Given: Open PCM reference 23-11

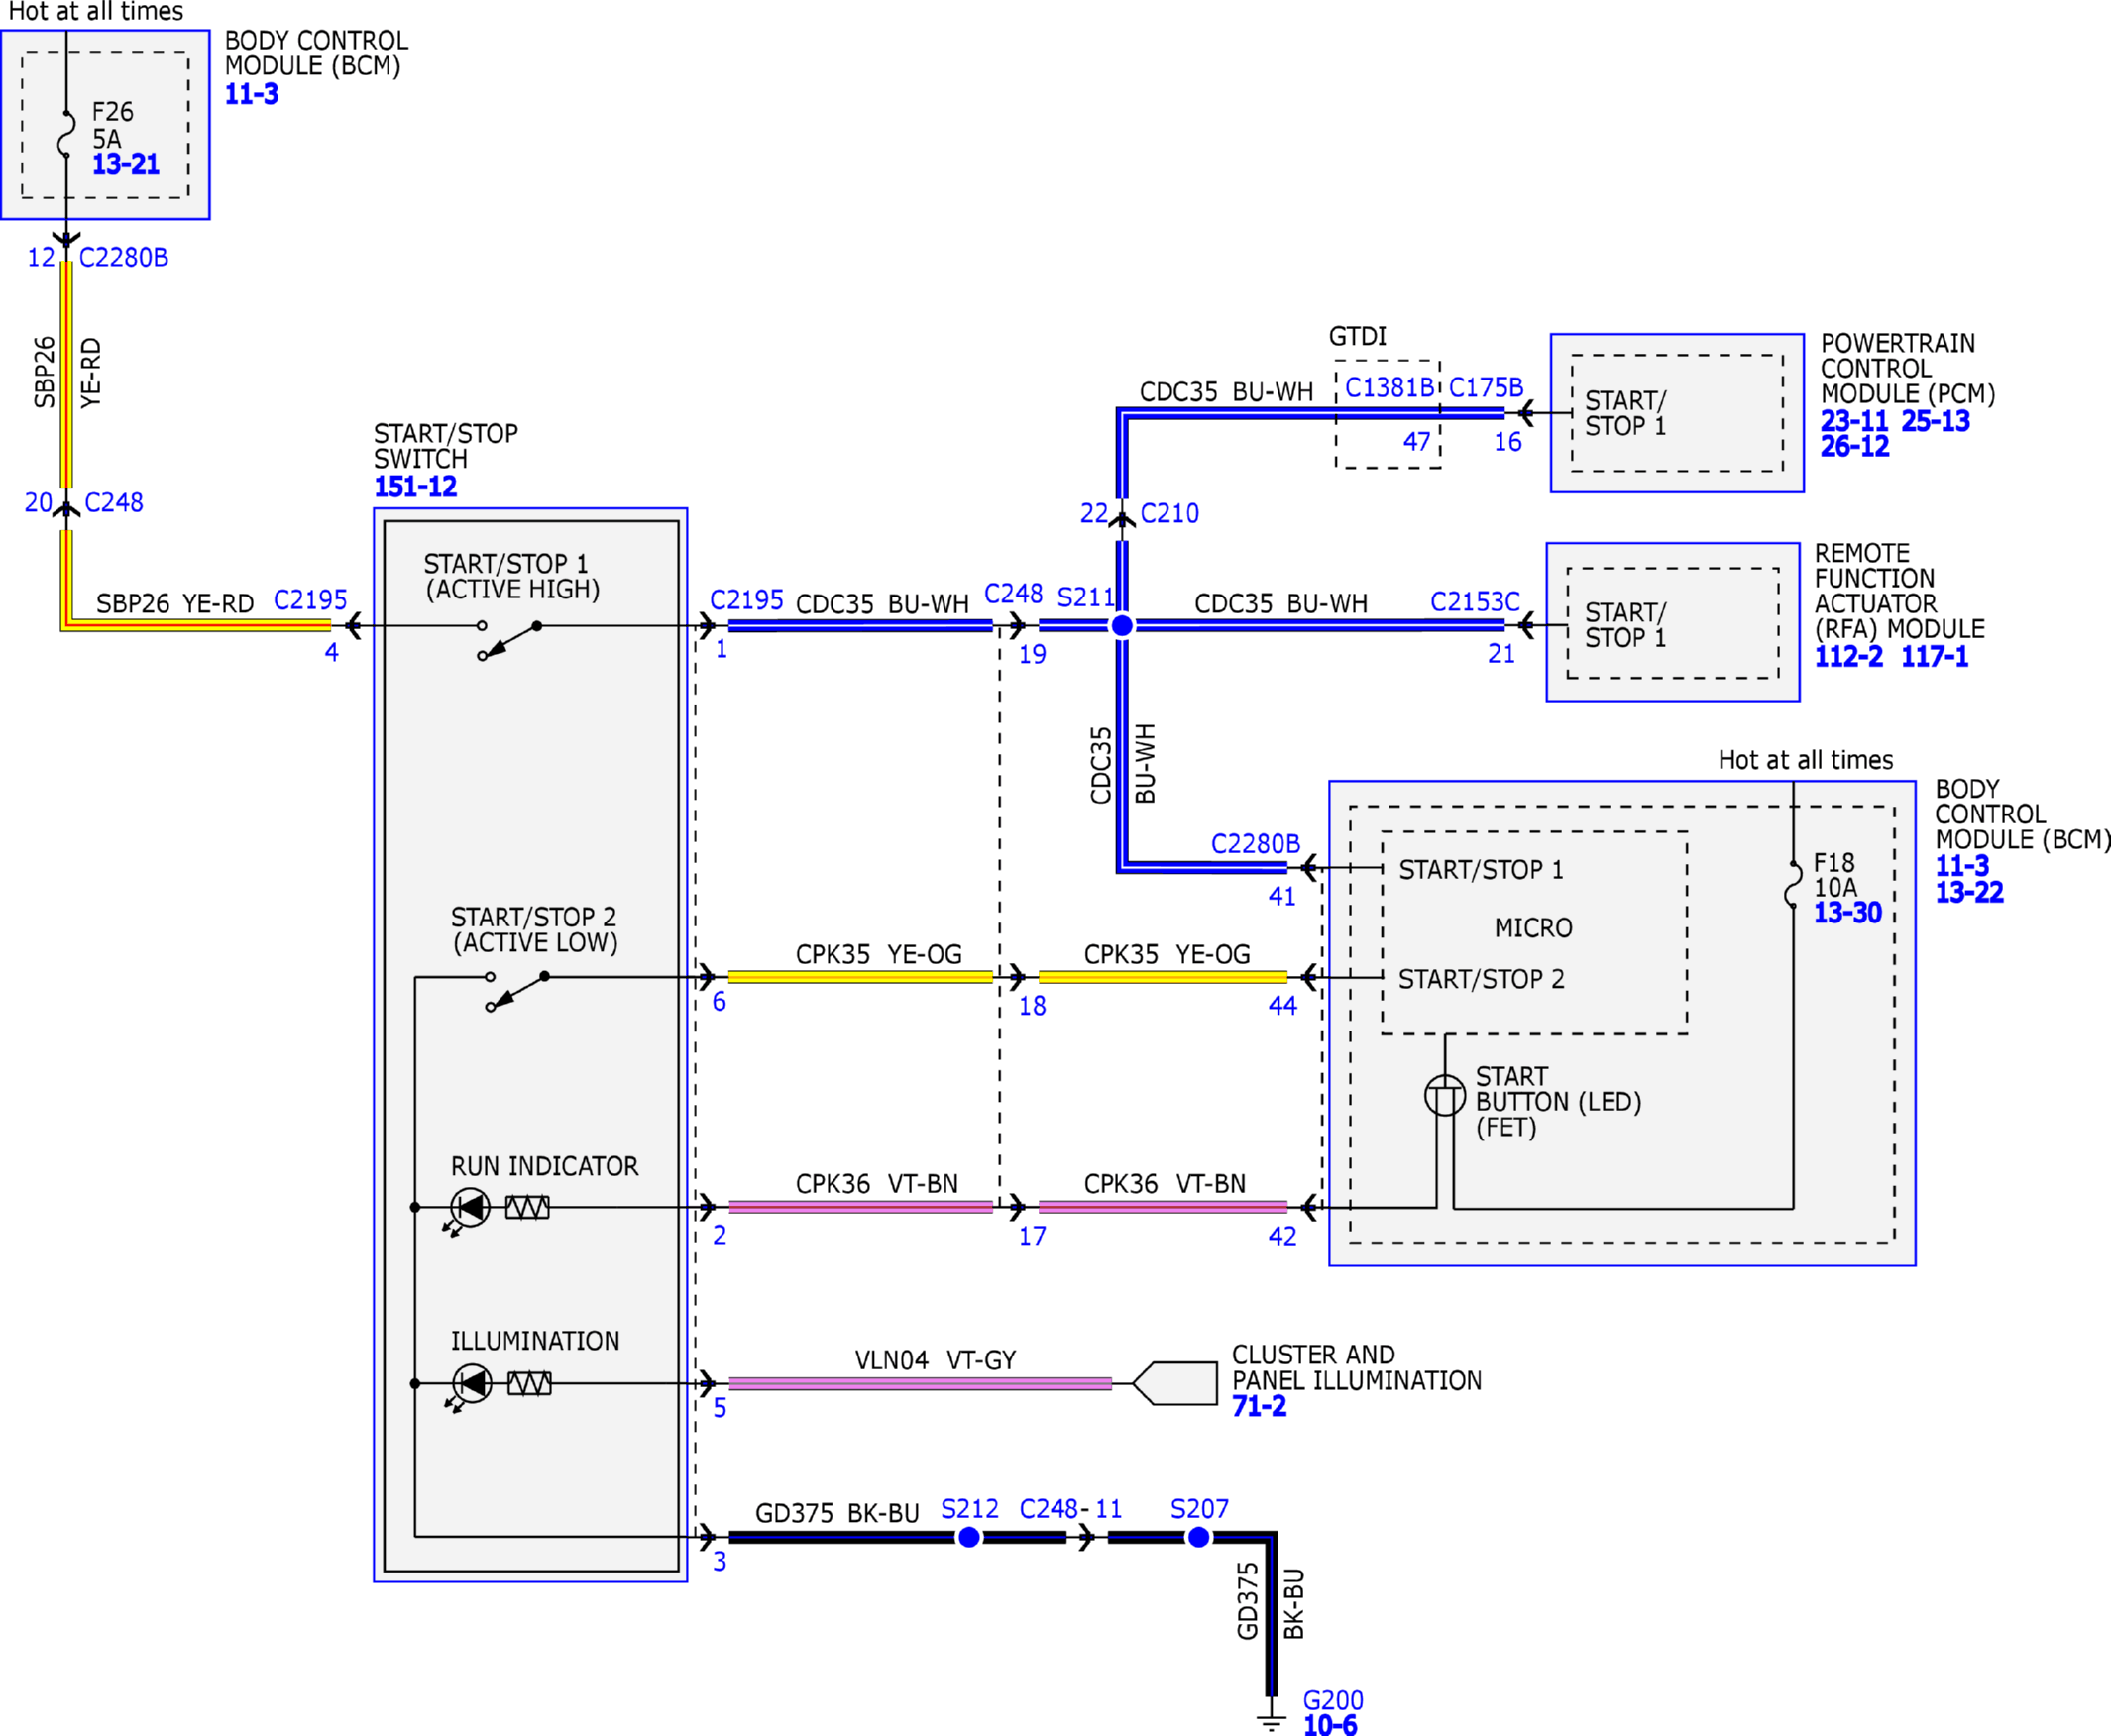Looking at the screenshot, I should pos(1854,421).
